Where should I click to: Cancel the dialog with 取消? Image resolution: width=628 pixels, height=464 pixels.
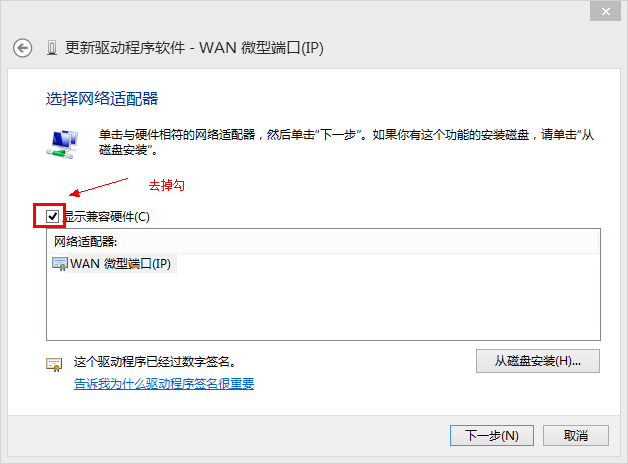[574, 436]
